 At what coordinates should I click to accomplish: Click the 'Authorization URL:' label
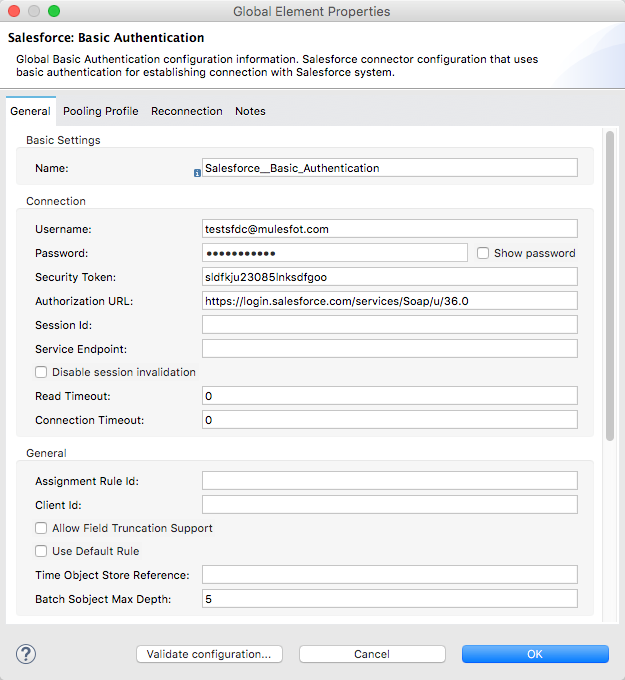84,301
